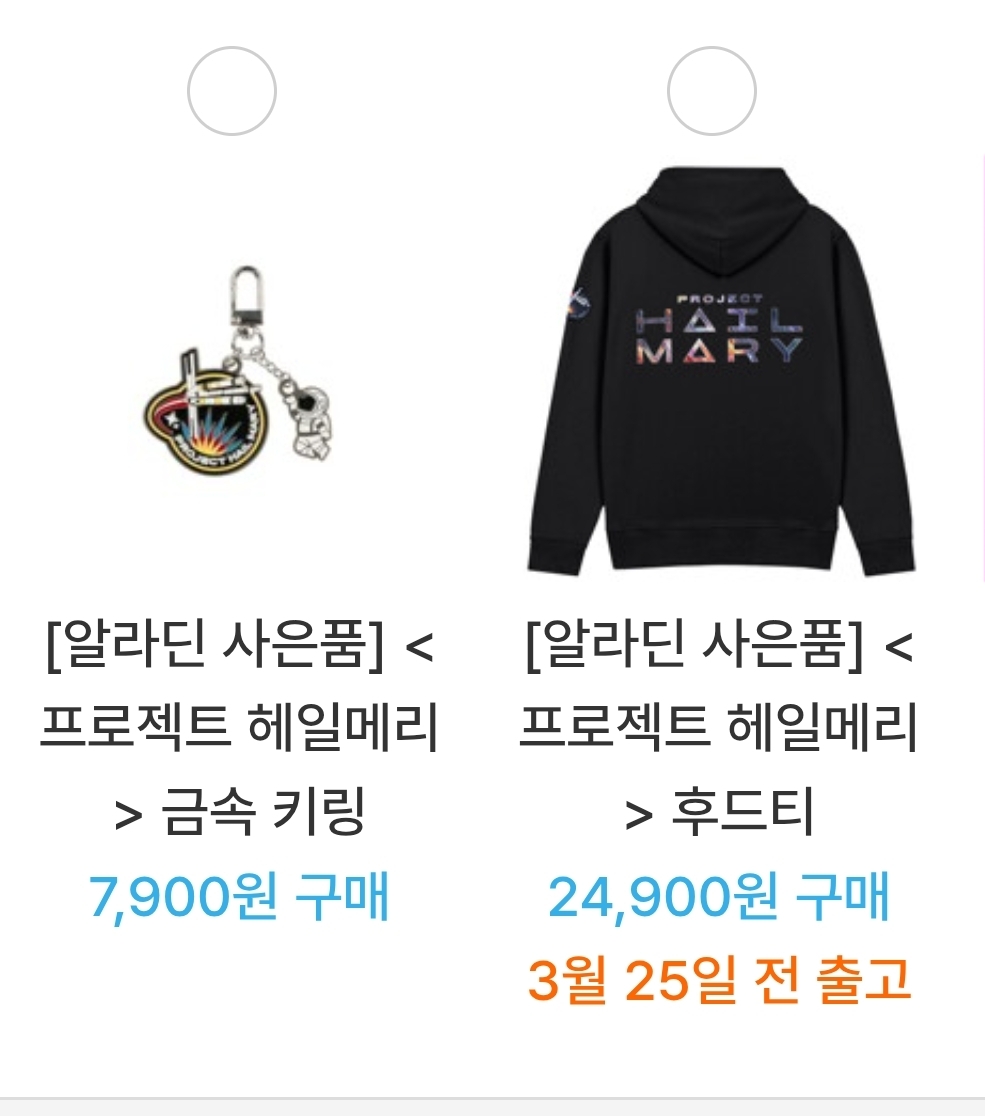The height and width of the screenshot is (1116, 985).
Task: Click 프로젝트 헤일메리 text under keyring
Action: tap(239, 727)
